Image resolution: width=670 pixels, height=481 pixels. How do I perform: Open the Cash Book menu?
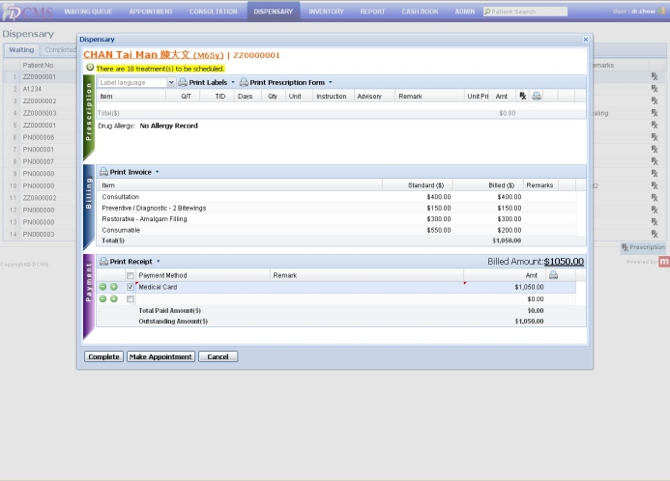tap(420, 12)
